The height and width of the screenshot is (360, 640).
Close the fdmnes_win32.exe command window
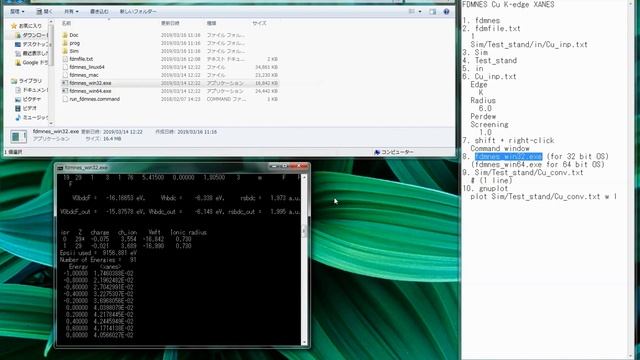pos(299,166)
